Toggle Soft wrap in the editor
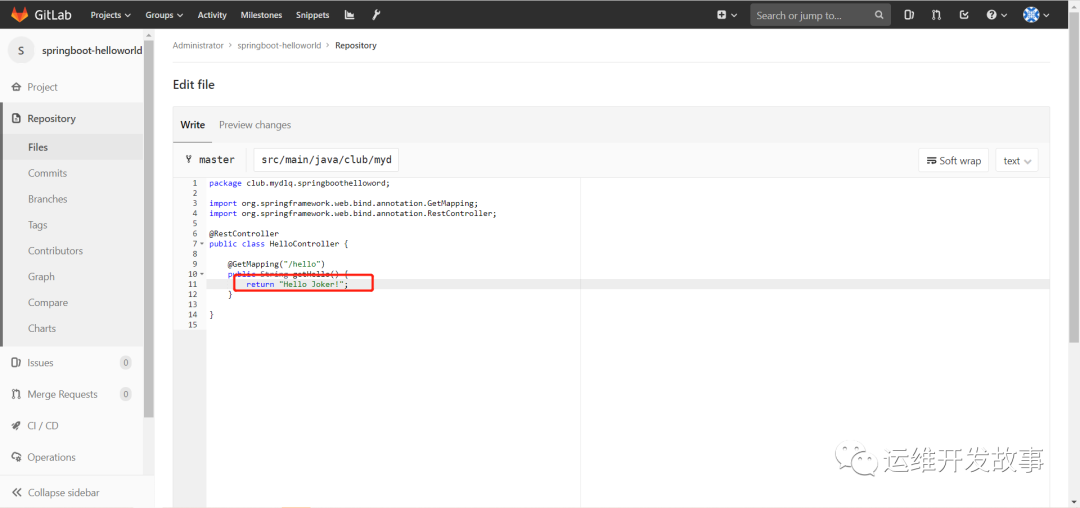1080x508 pixels. [954, 160]
